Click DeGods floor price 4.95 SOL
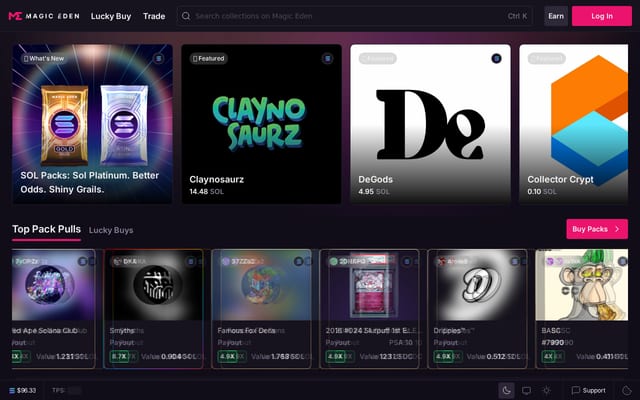640x400 pixels. tap(374, 191)
